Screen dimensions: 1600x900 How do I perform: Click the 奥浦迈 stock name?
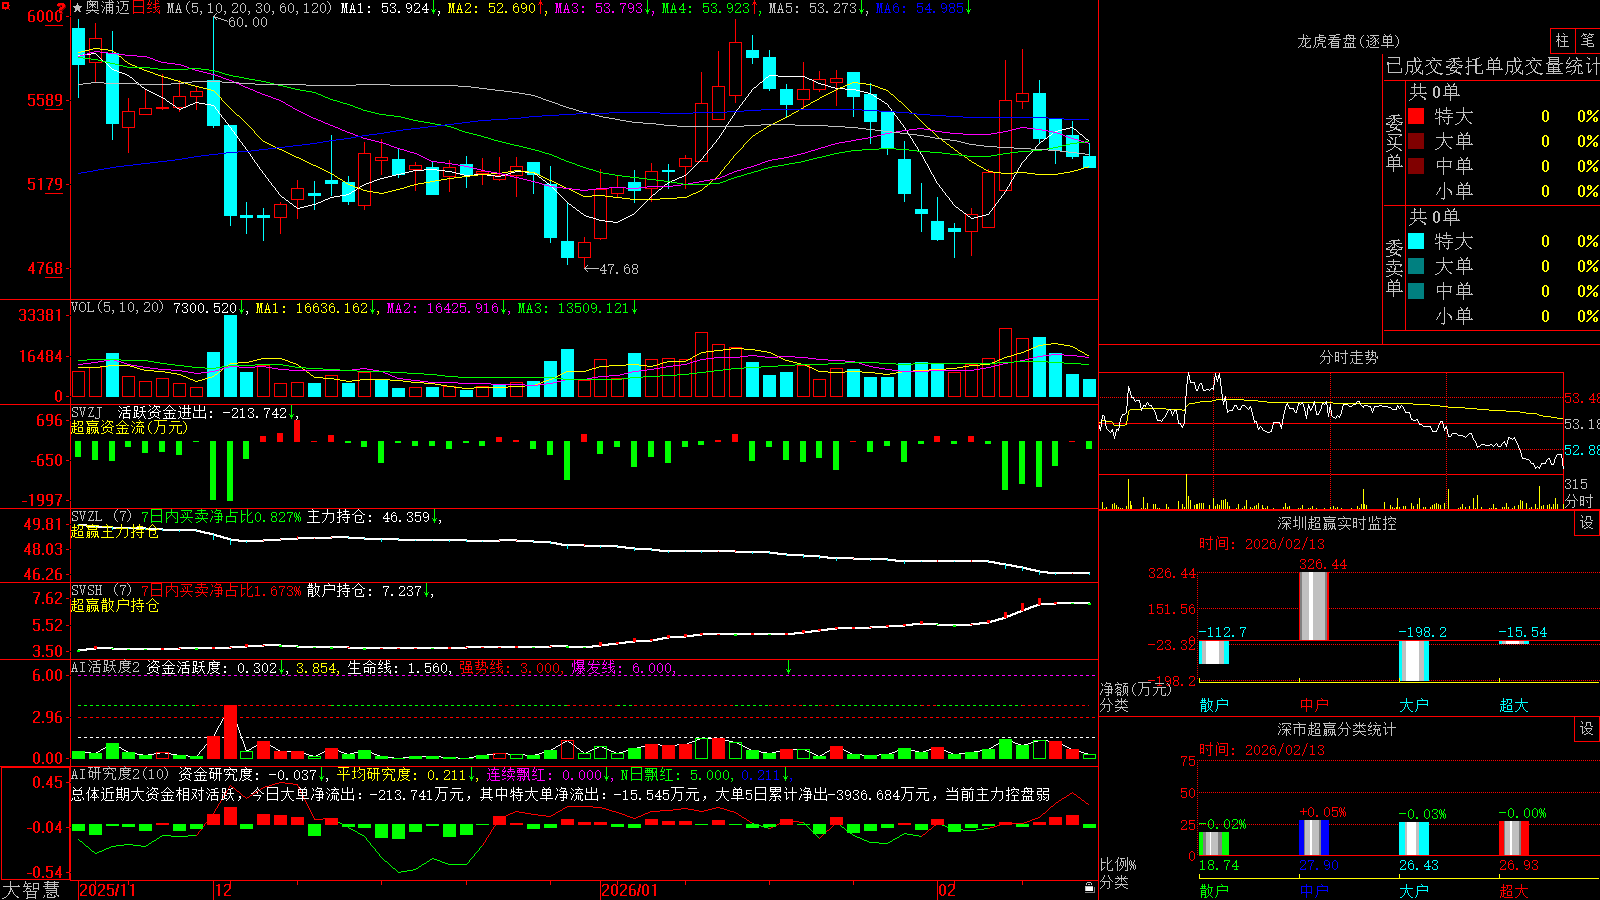[x=108, y=8]
